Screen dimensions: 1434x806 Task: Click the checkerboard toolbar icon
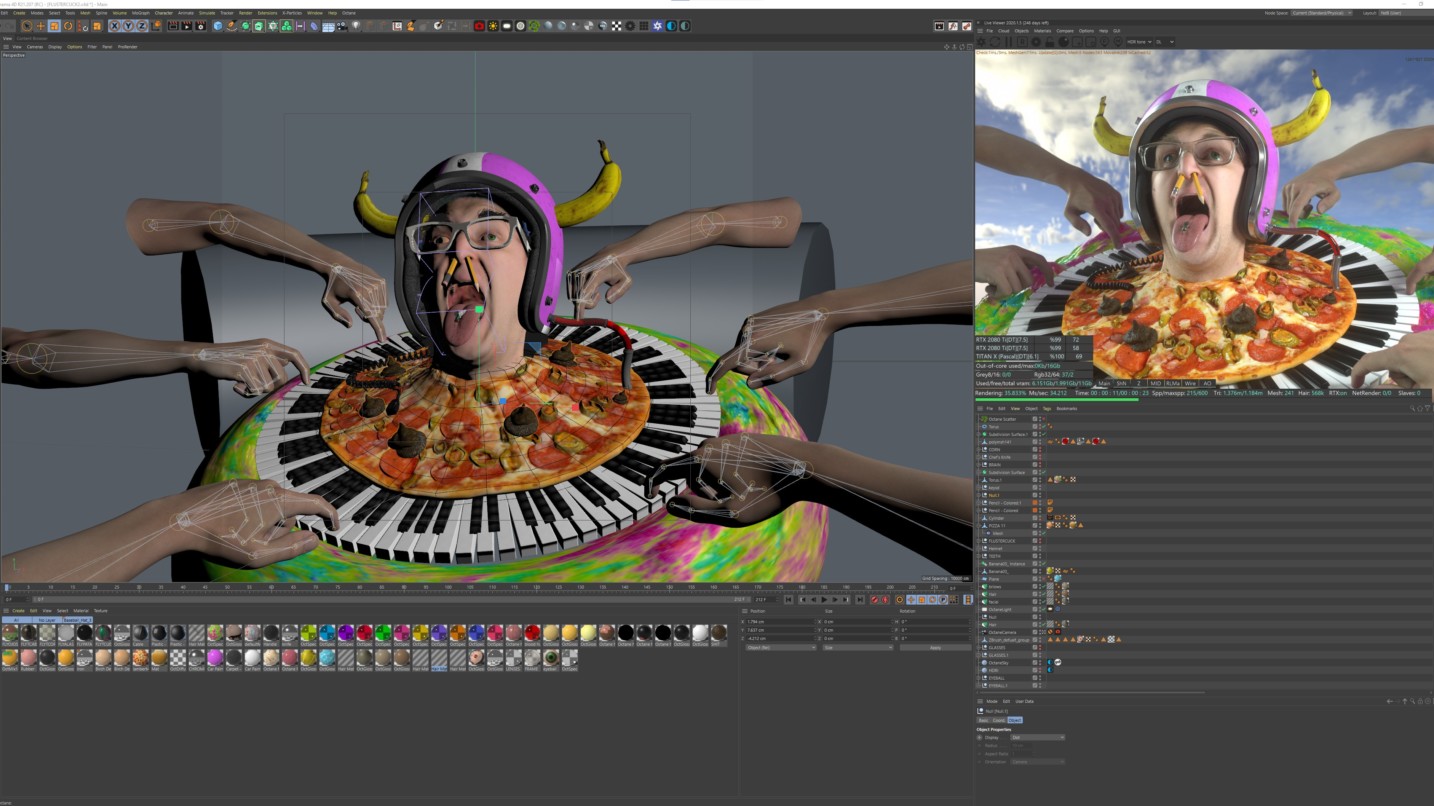coord(616,26)
